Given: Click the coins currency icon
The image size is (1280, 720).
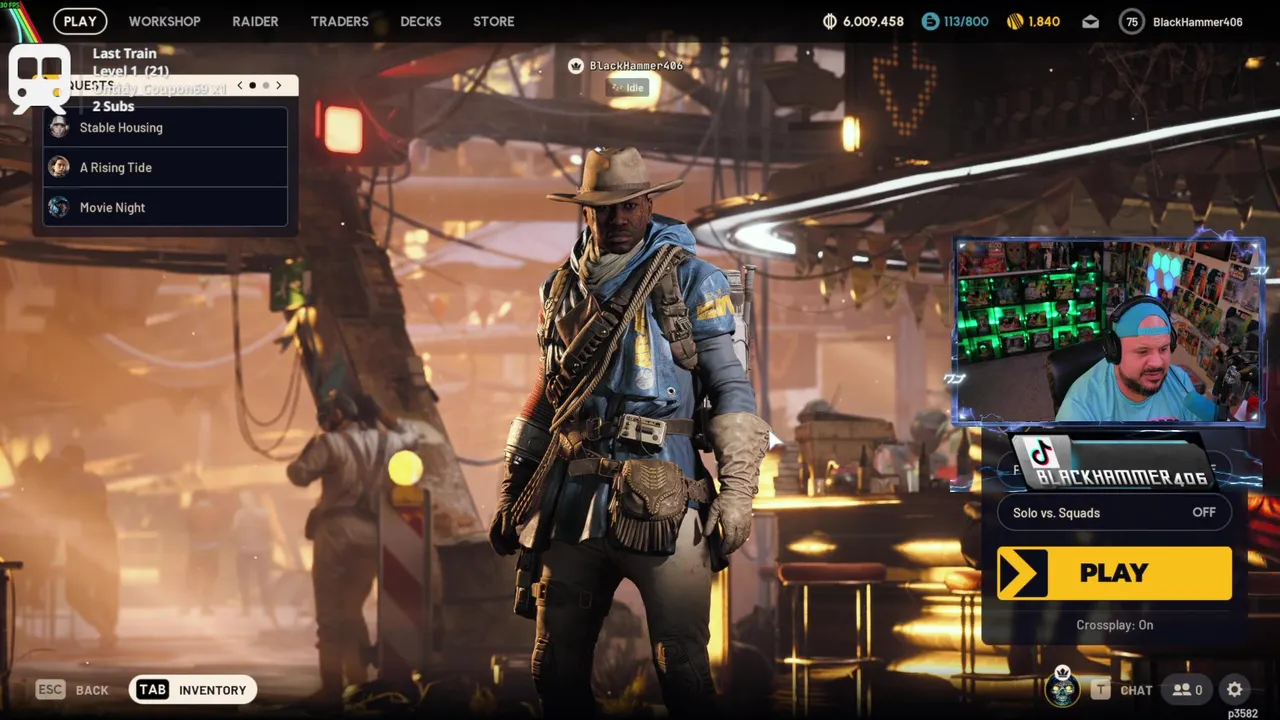Looking at the screenshot, I should point(829,21).
